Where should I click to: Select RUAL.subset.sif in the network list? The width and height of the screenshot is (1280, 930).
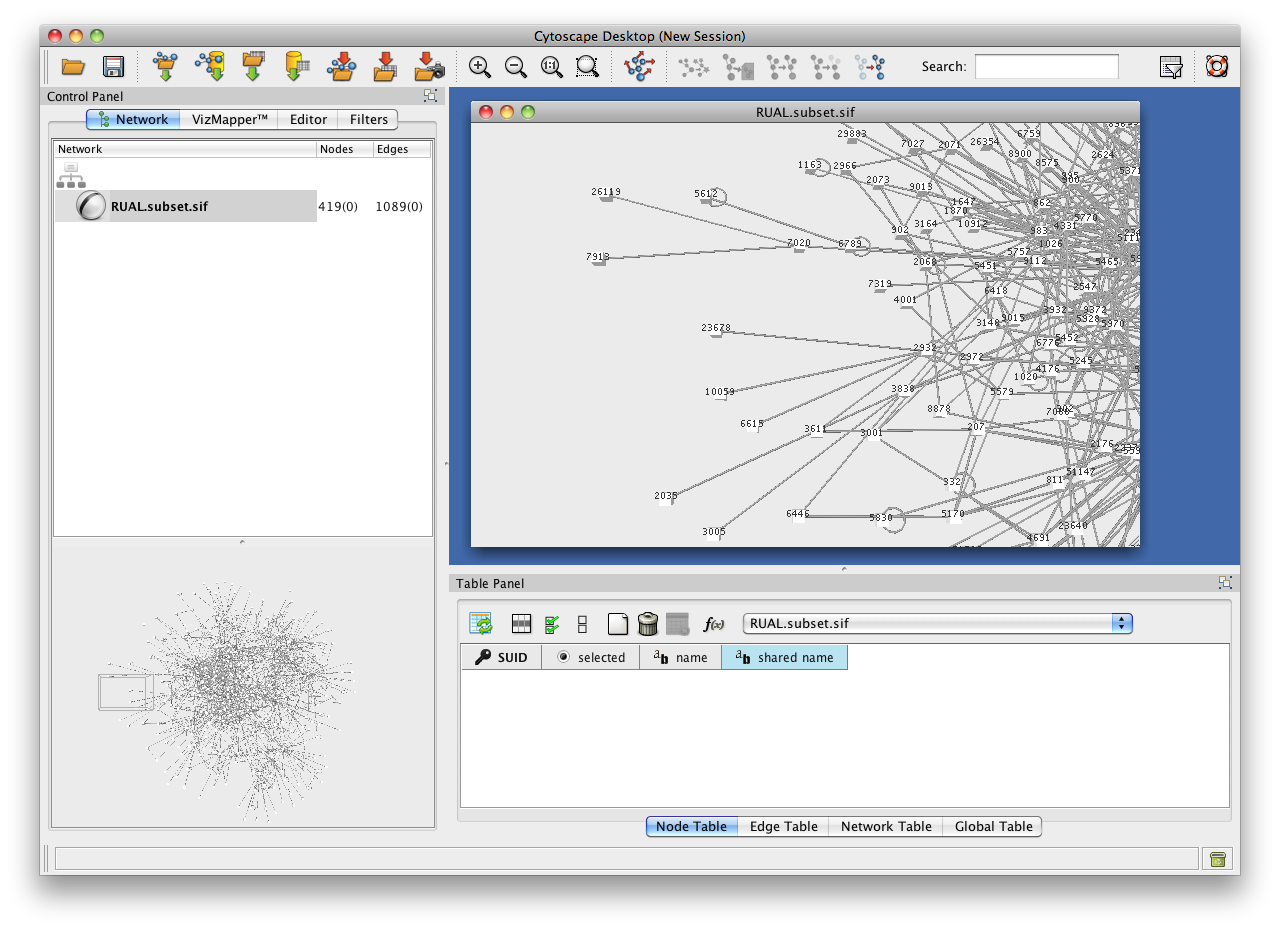159,207
